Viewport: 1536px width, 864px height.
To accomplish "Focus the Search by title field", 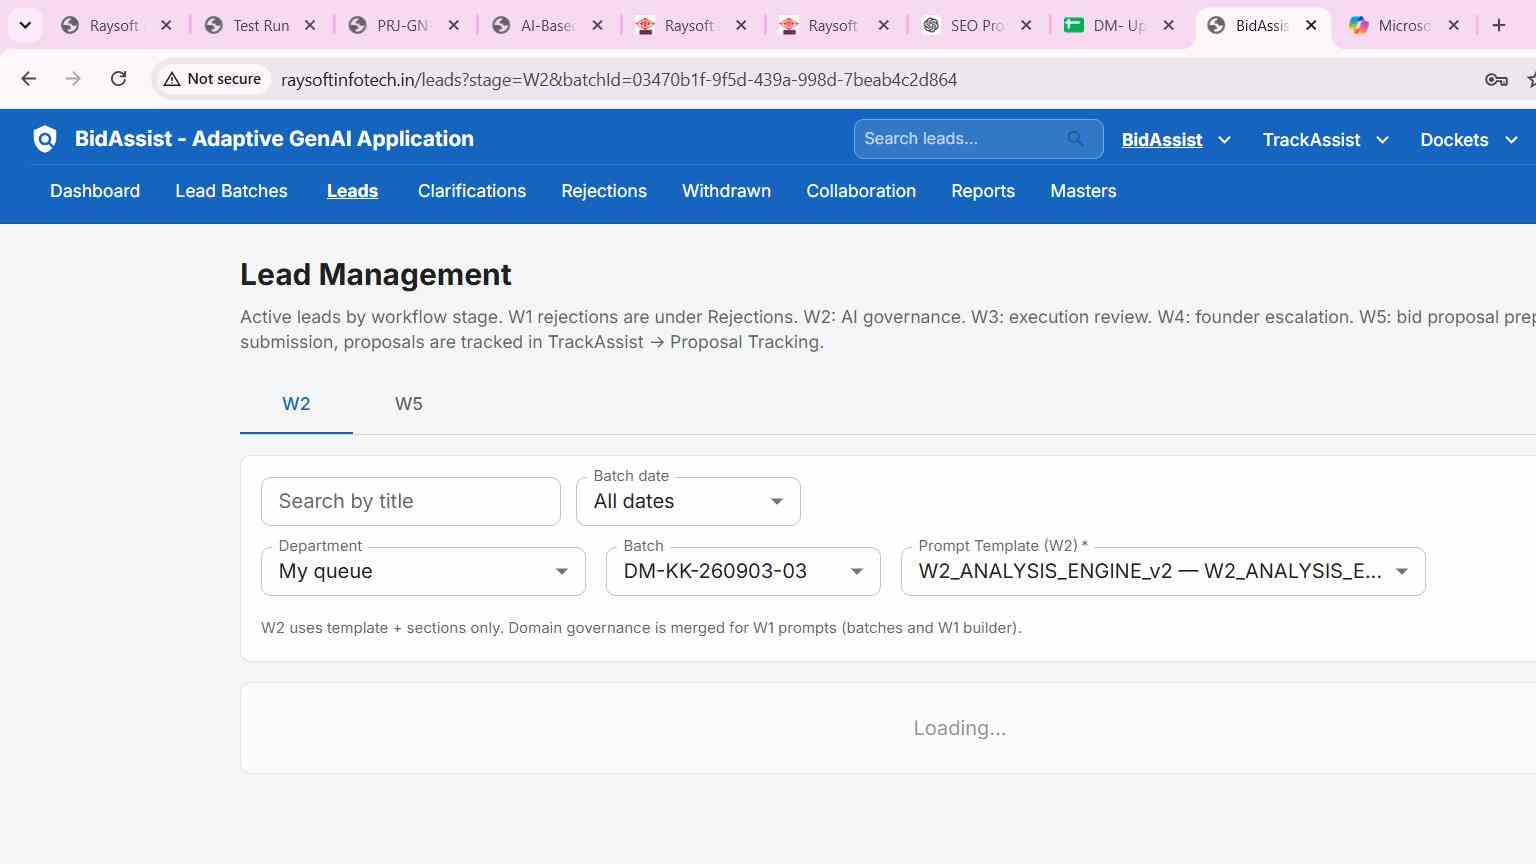I will (x=411, y=501).
